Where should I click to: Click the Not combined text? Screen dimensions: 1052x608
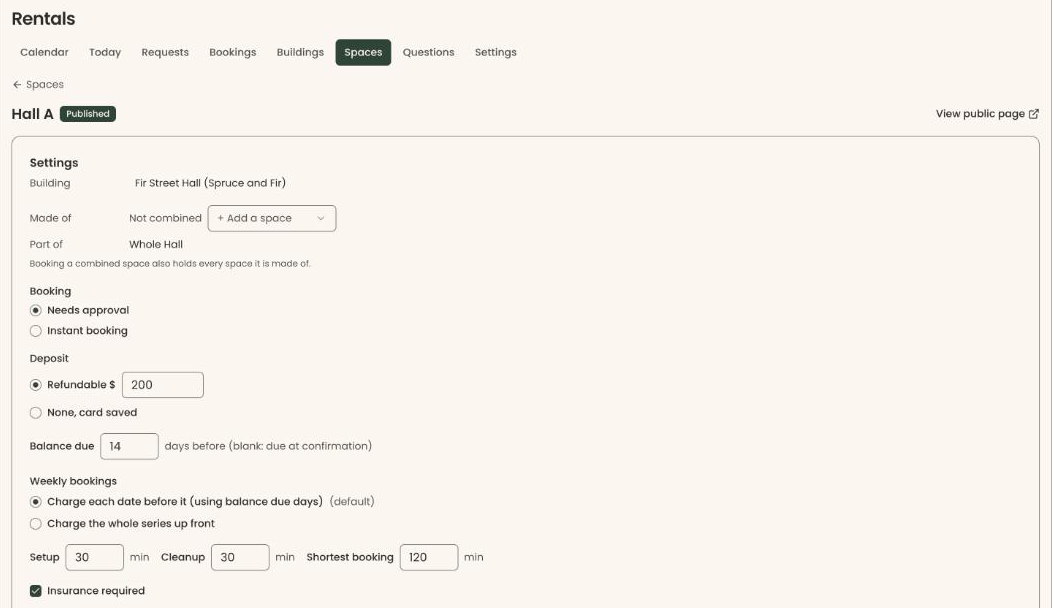pos(165,218)
